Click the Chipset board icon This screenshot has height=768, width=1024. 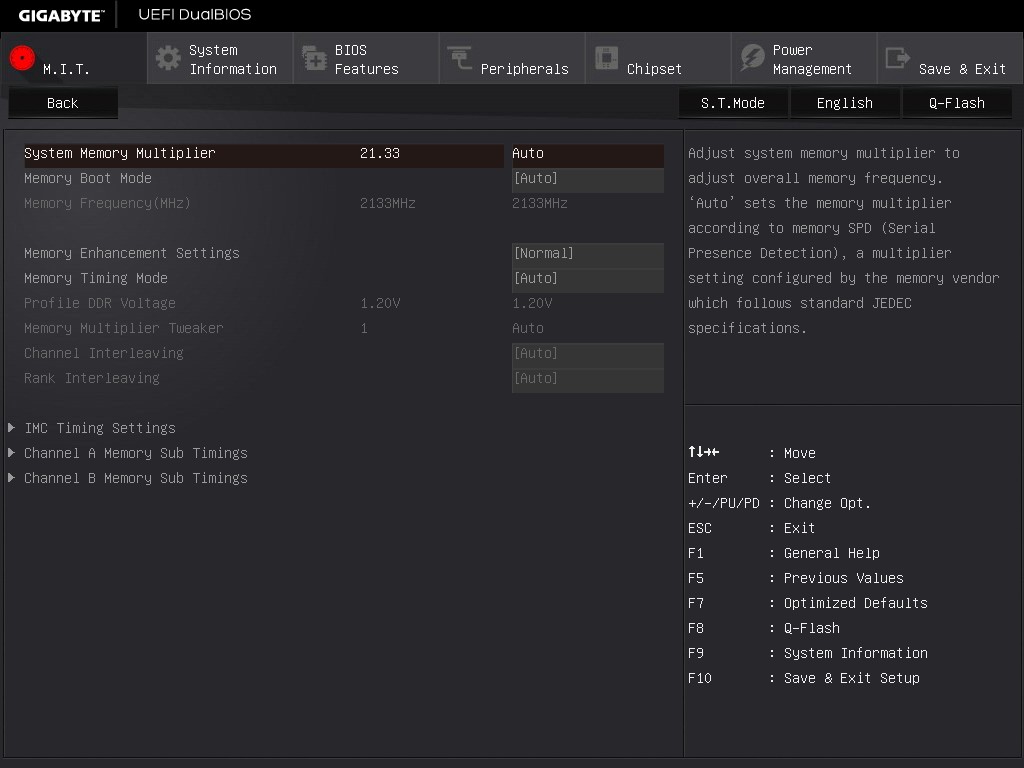pyautogui.click(x=606, y=57)
